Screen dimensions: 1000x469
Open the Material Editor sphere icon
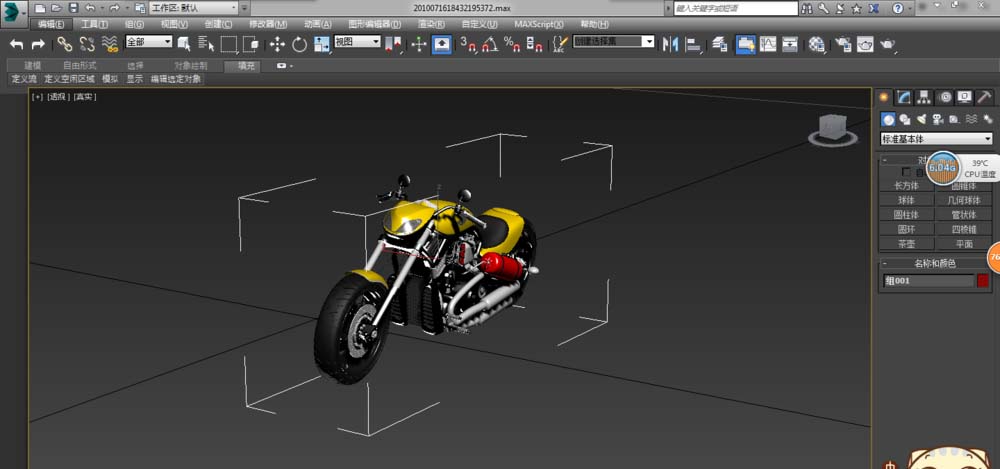coord(817,44)
